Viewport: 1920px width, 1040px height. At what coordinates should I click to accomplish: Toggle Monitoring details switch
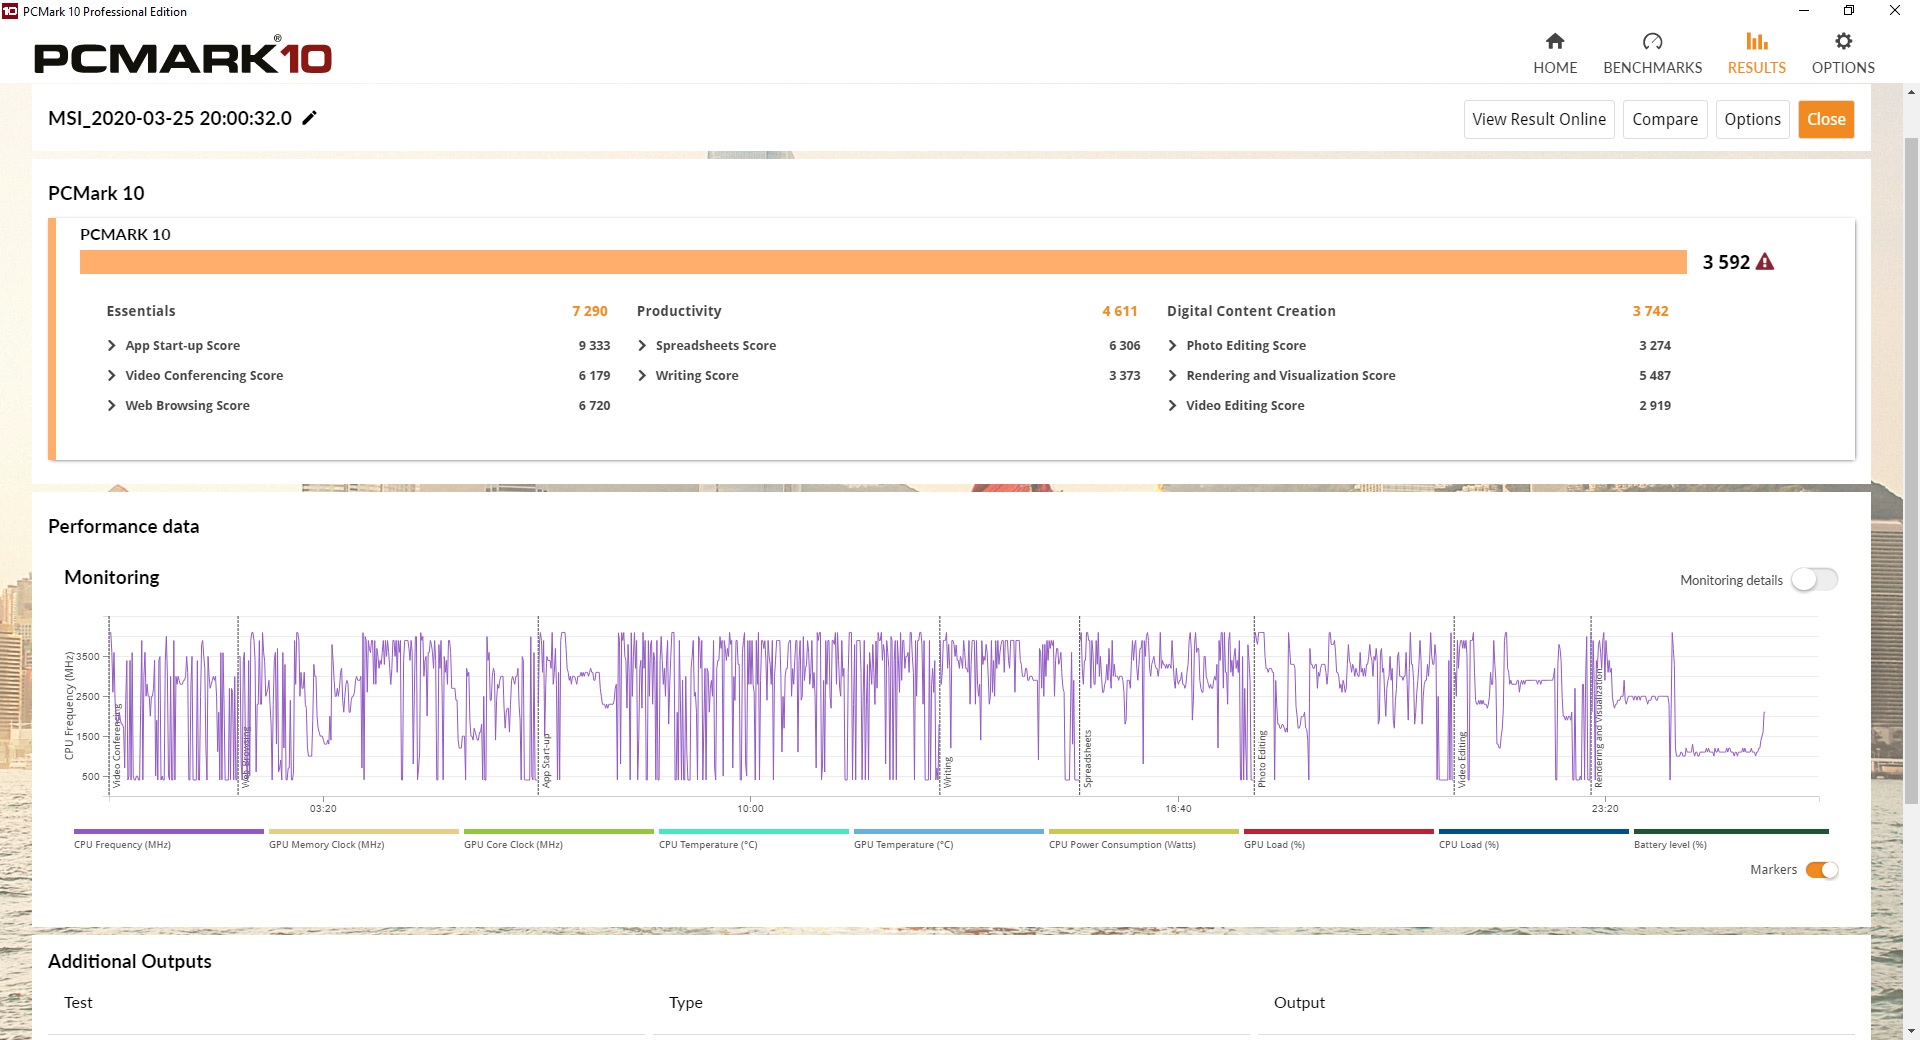point(1814,580)
